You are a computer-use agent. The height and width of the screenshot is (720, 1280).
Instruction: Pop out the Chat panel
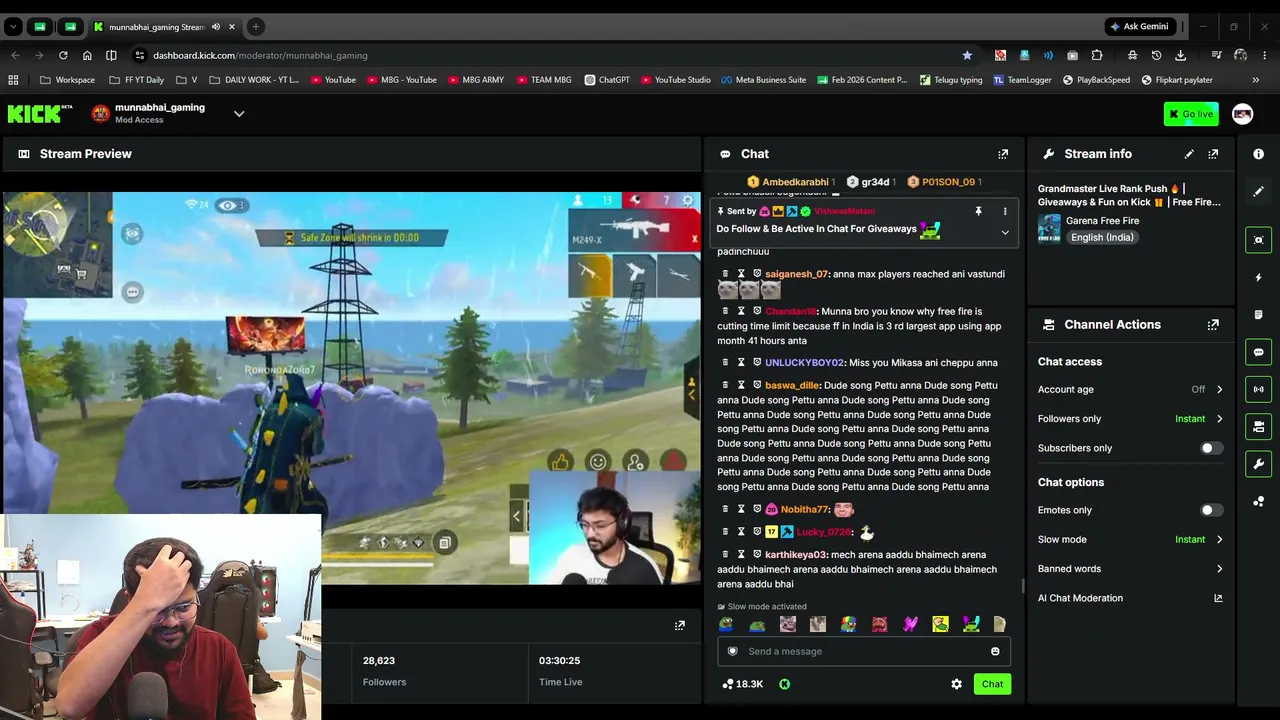tap(1003, 154)
